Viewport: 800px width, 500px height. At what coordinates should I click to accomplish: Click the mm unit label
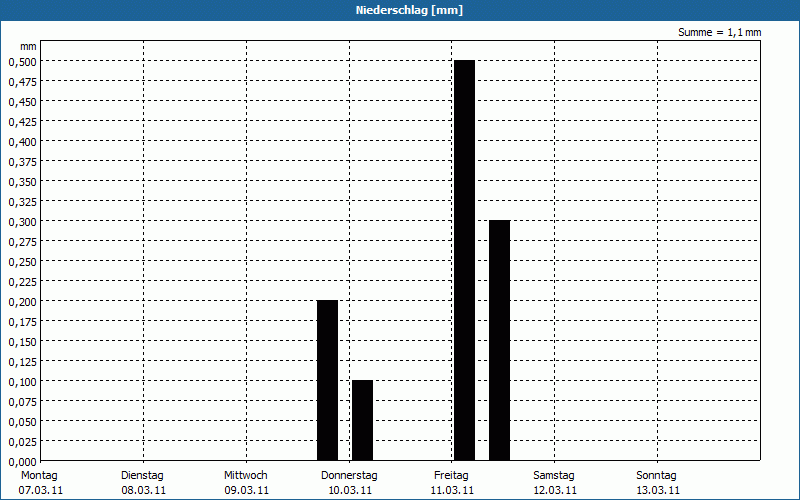[29, 46]
